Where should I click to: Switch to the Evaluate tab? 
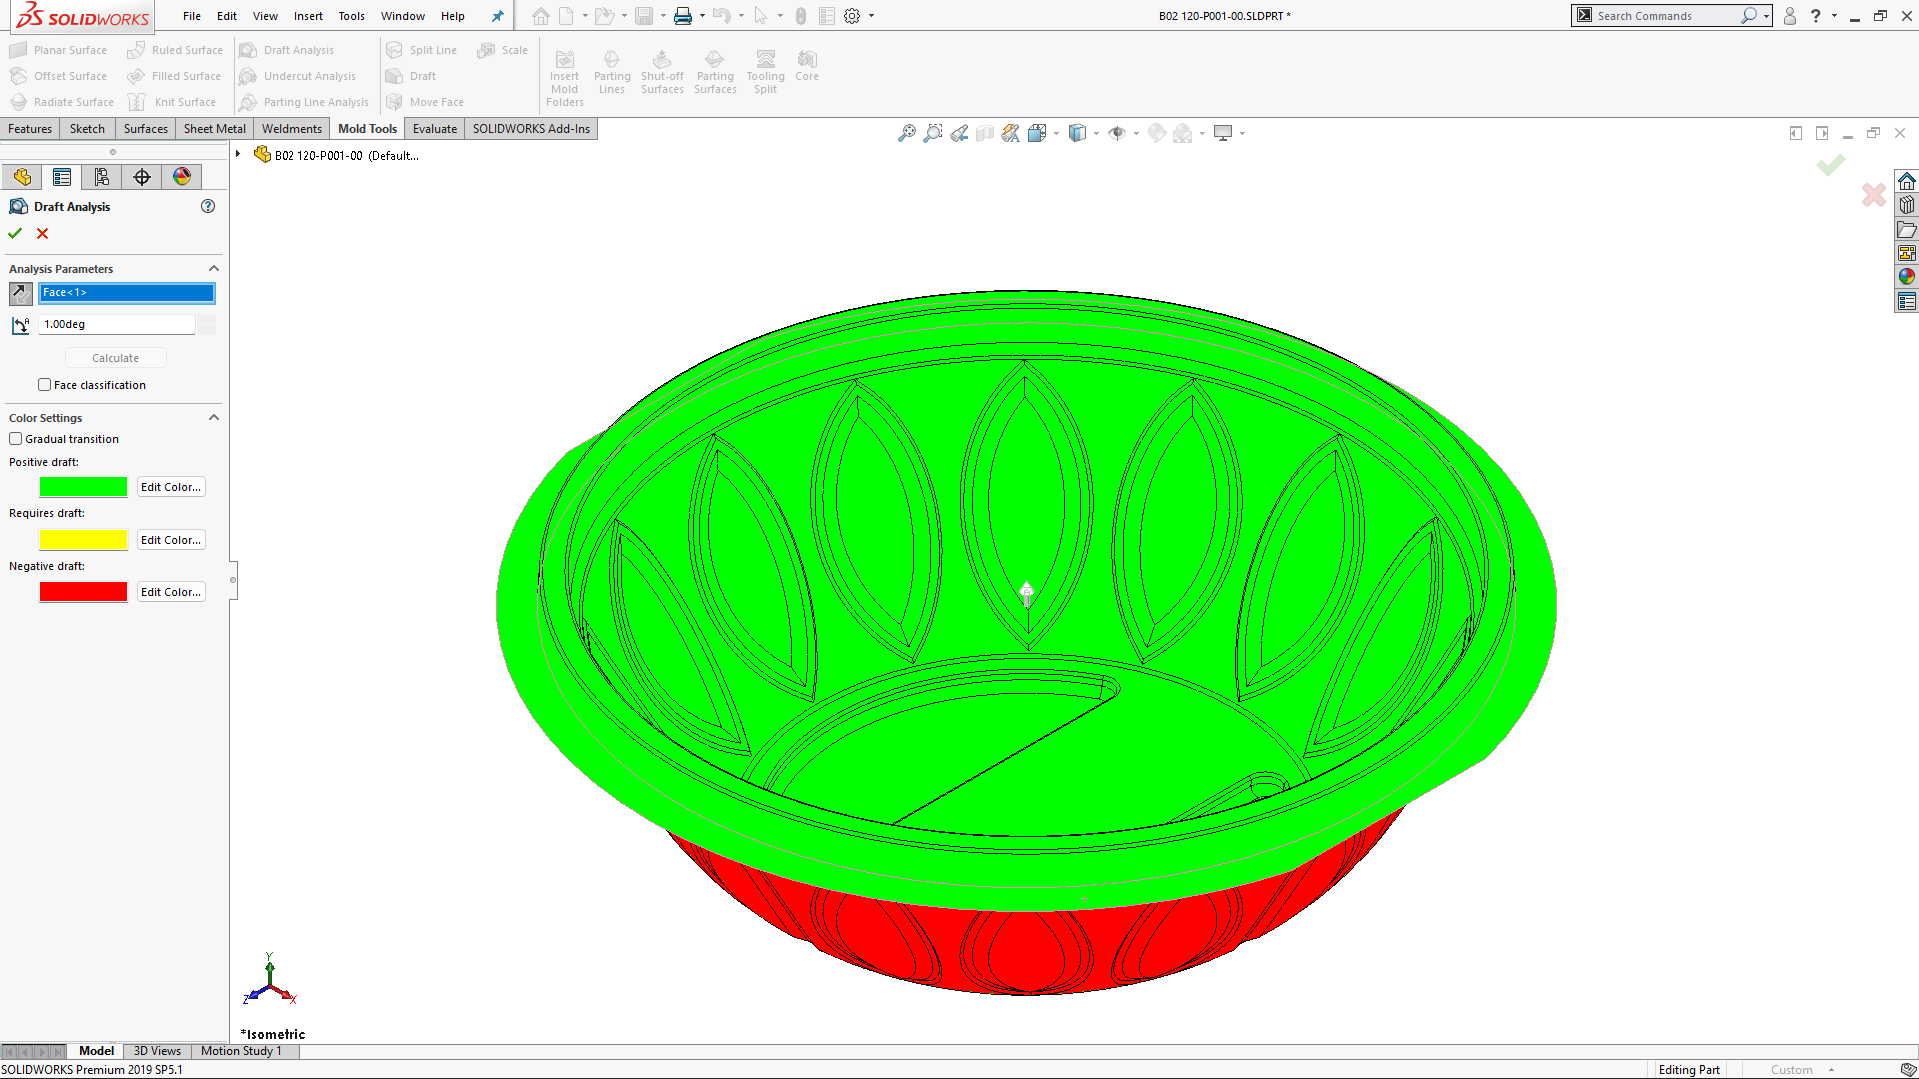(x=435, y=129)
